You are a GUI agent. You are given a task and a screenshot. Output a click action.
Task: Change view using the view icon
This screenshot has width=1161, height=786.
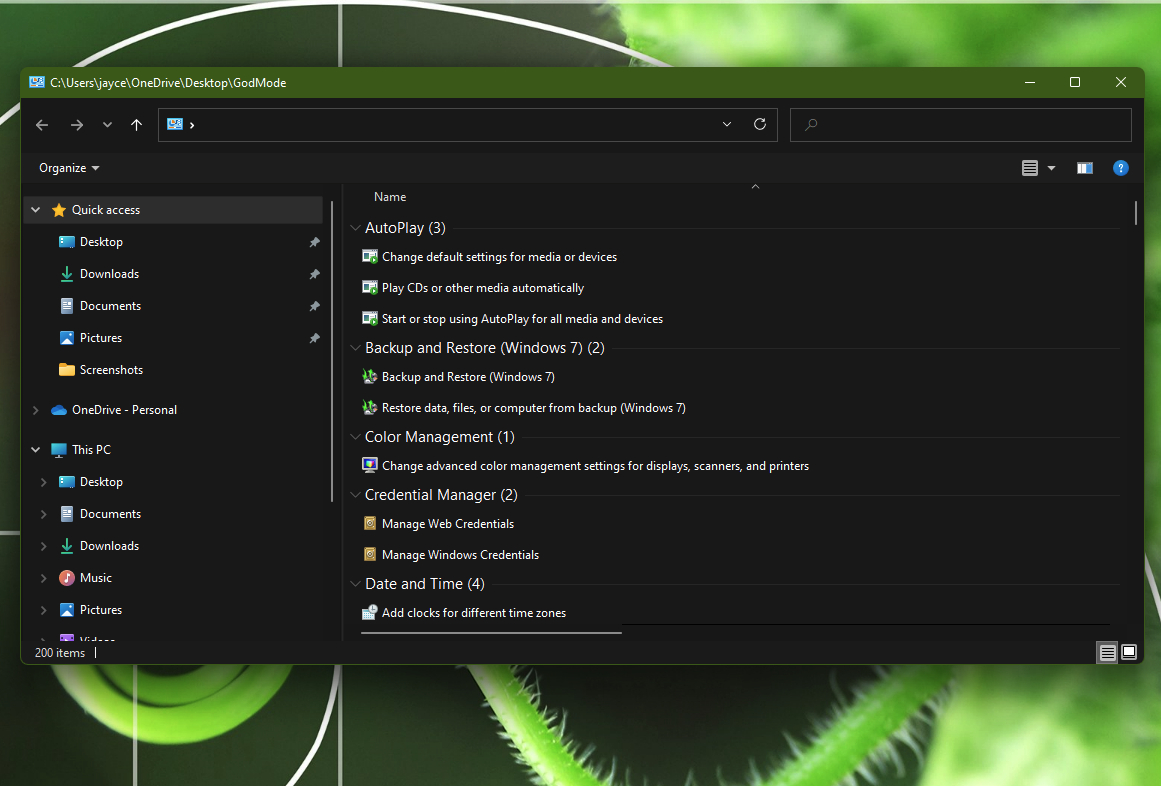[x=1029, y=168]
